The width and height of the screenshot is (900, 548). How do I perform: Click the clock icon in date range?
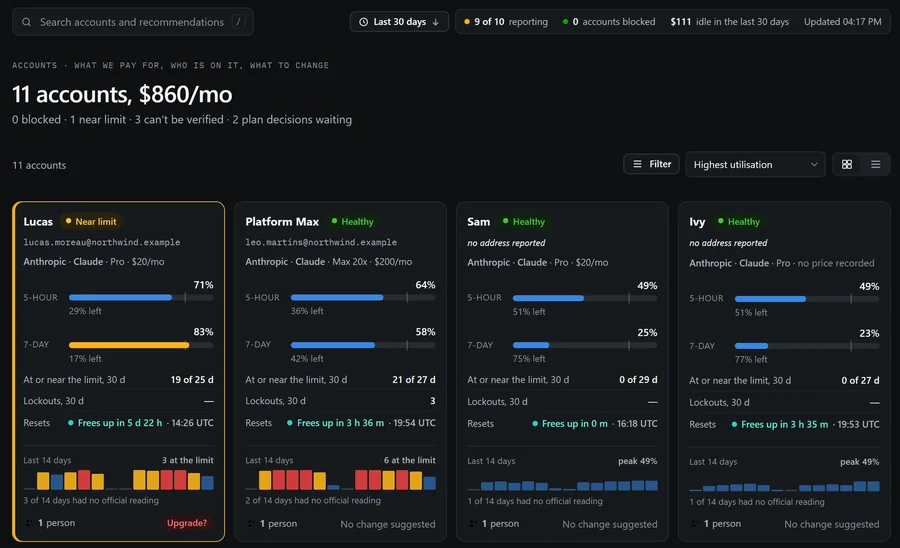(x=363, y=22)
